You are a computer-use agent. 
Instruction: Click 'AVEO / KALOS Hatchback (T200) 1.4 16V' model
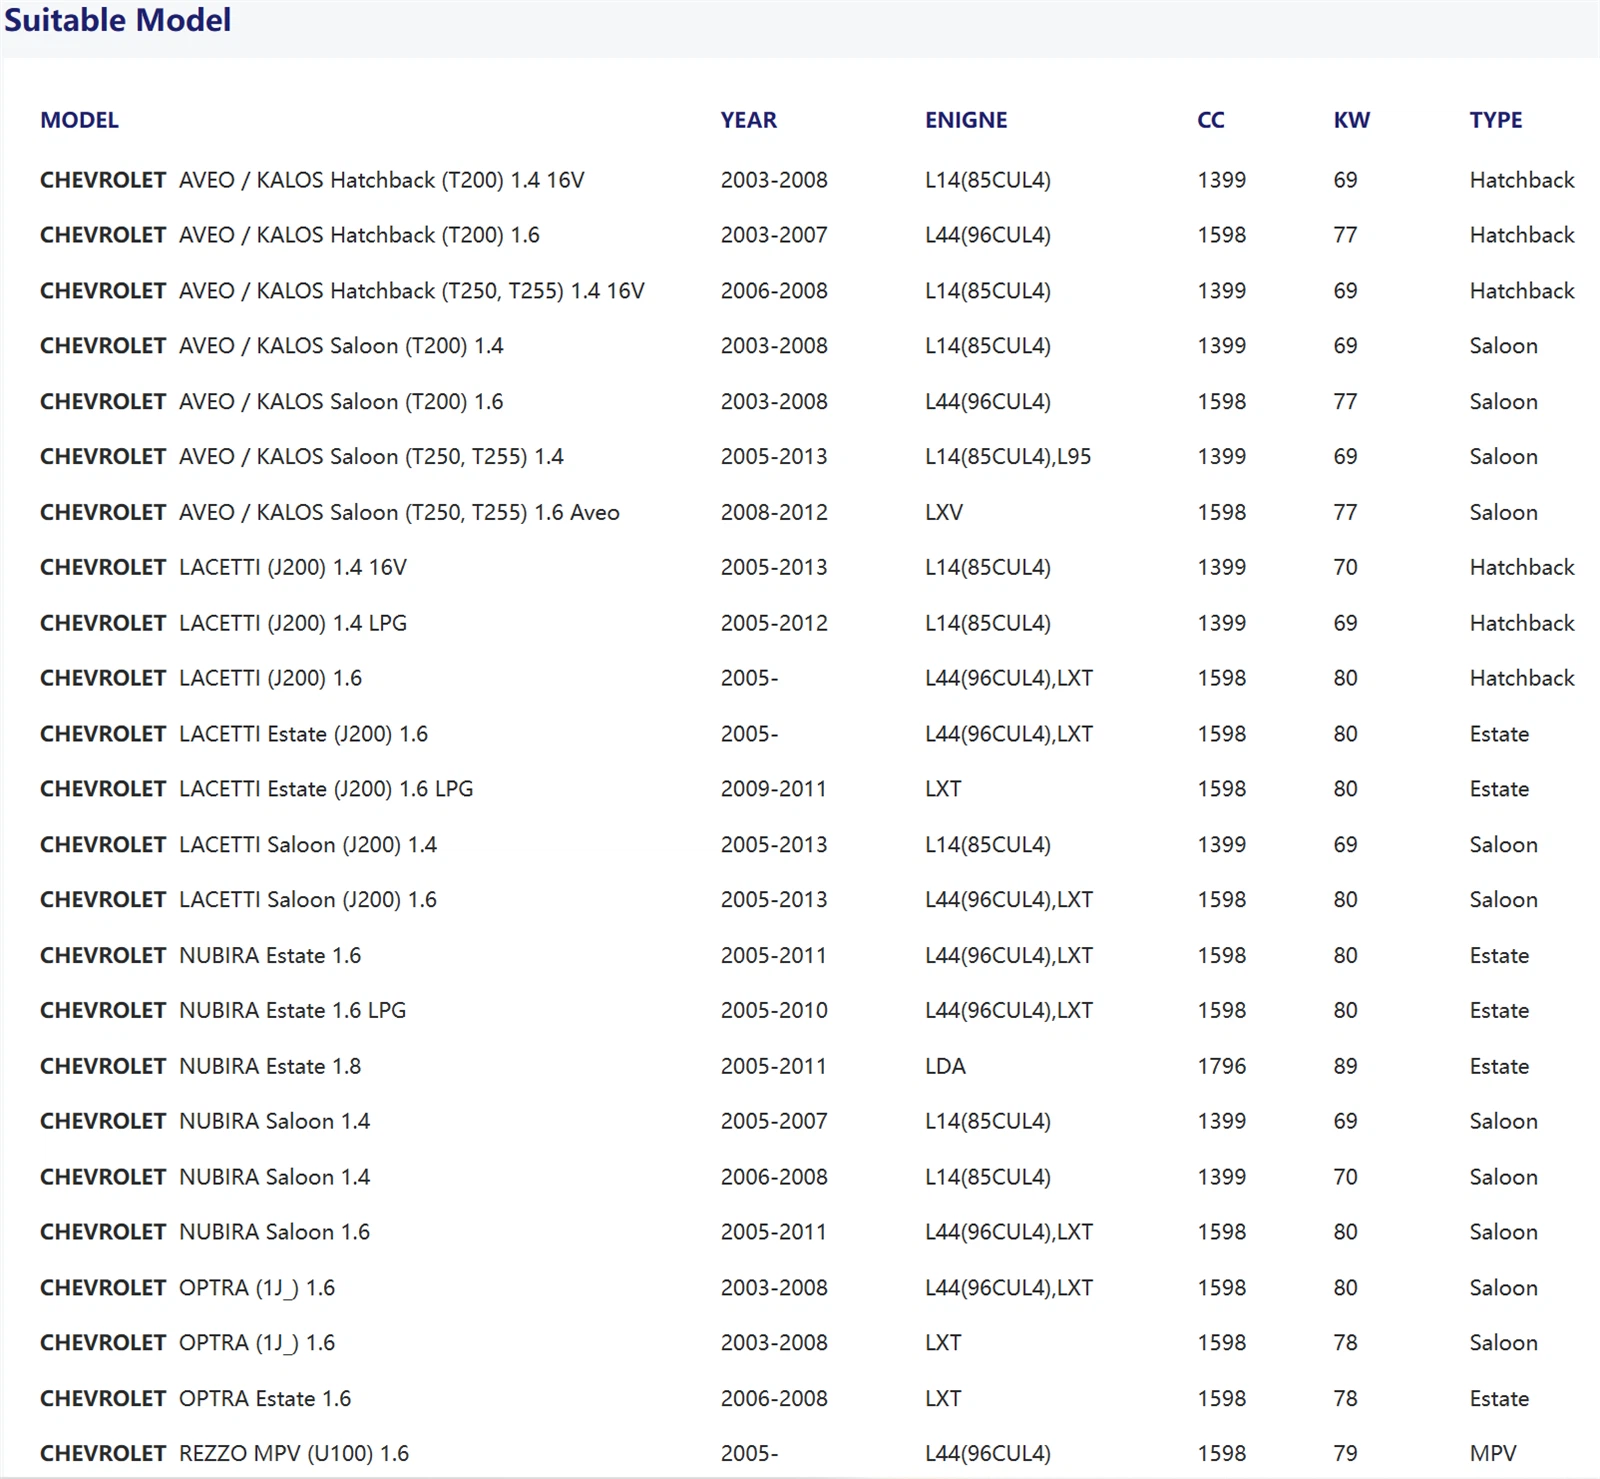pos(382,180)
